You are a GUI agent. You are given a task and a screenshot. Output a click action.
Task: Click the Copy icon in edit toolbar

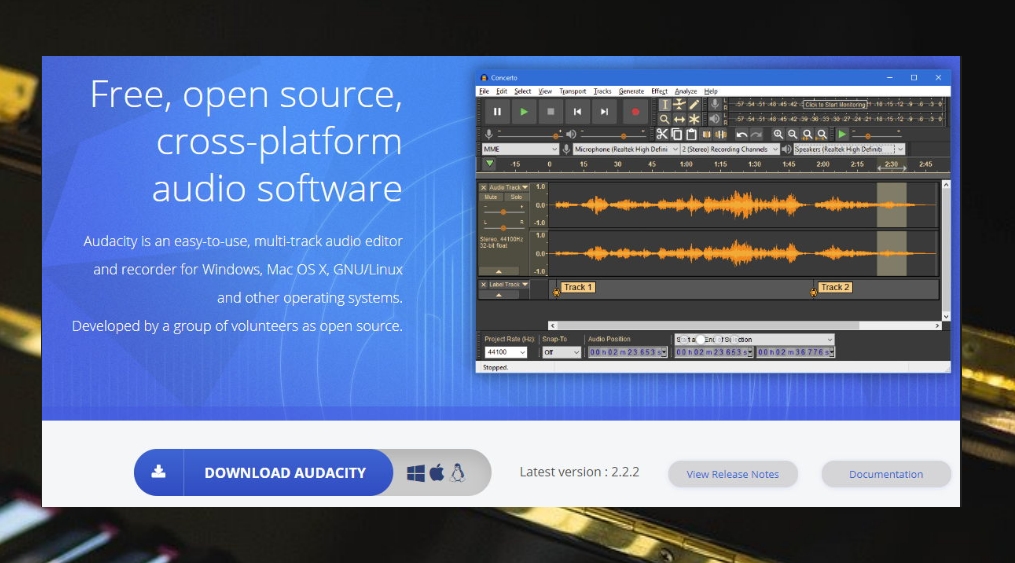pyautogui.click(x=676, y=134)
